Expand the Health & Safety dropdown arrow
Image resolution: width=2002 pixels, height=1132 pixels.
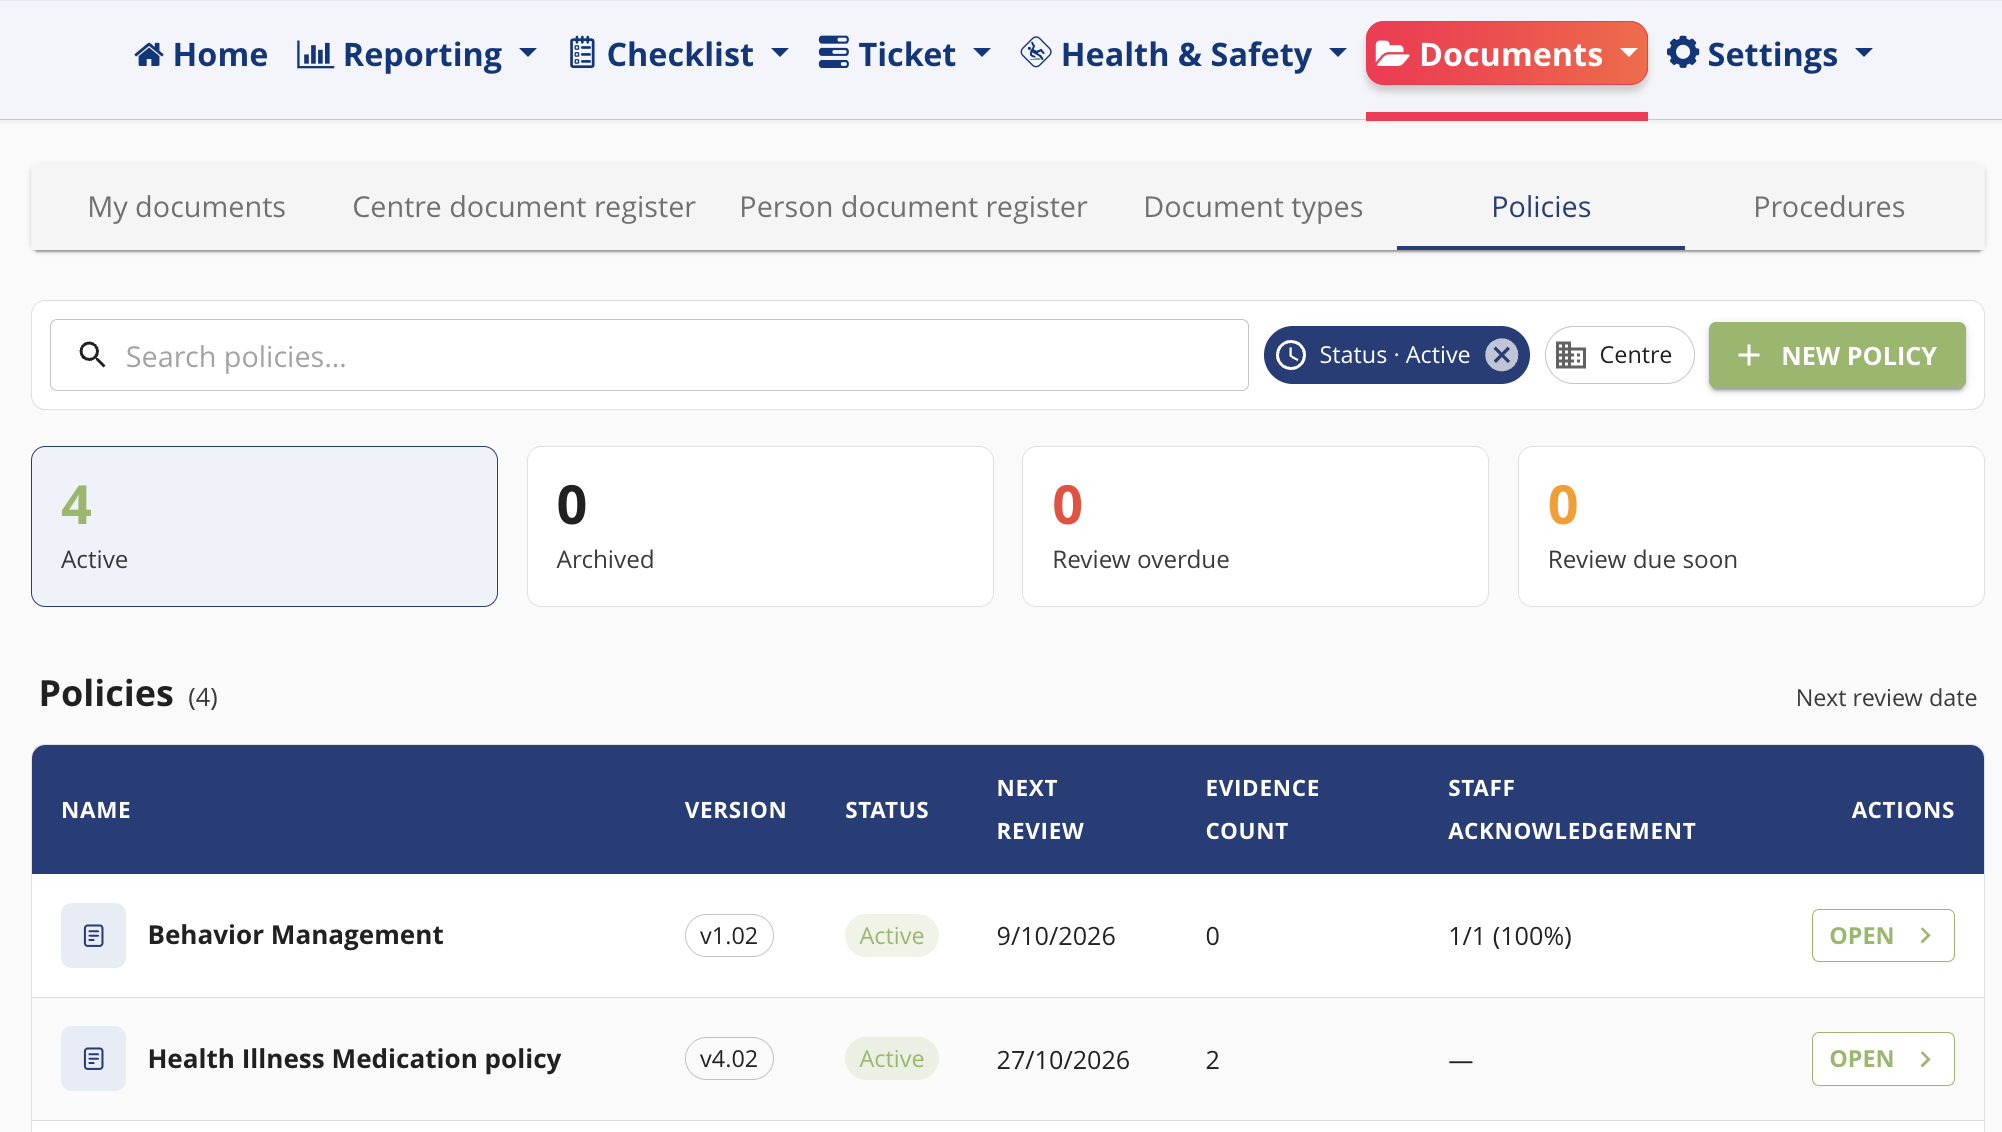[x=1338, y=52]
